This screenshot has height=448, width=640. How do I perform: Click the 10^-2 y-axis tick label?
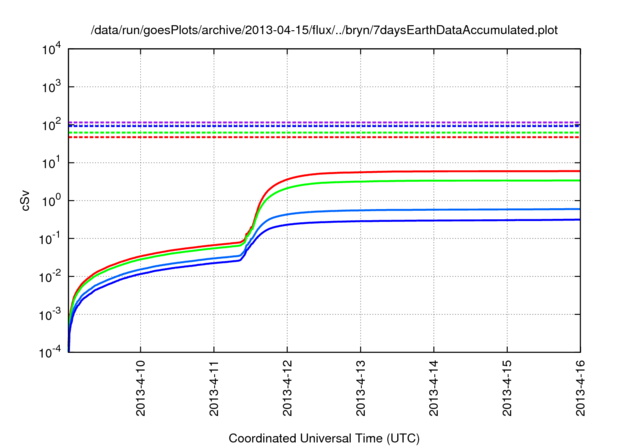click(50, 277)
